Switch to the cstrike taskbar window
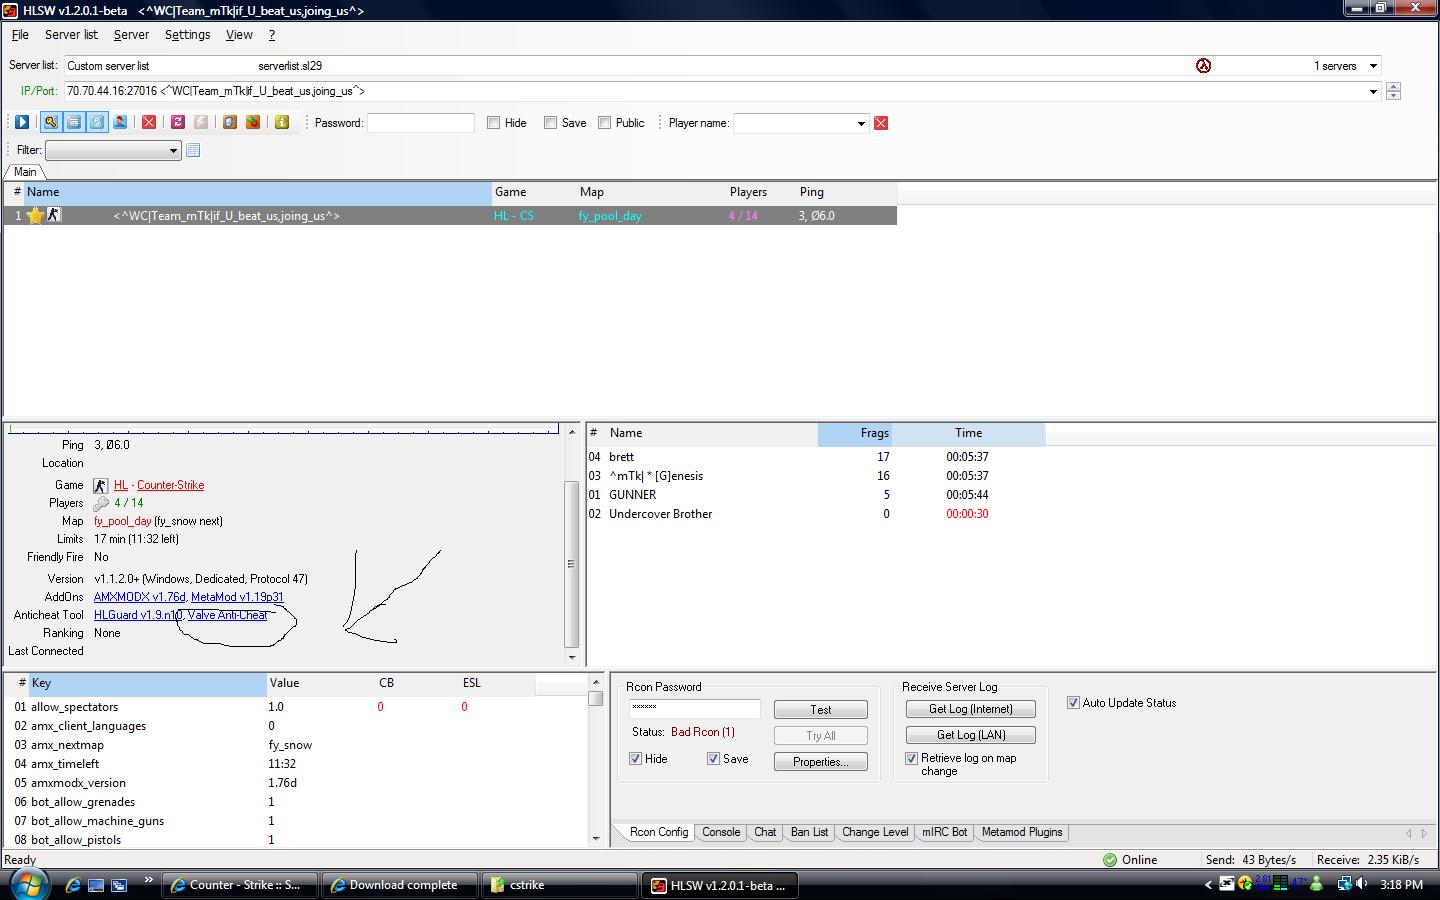Screen dimensions: 1440x900 click(561, 885)
